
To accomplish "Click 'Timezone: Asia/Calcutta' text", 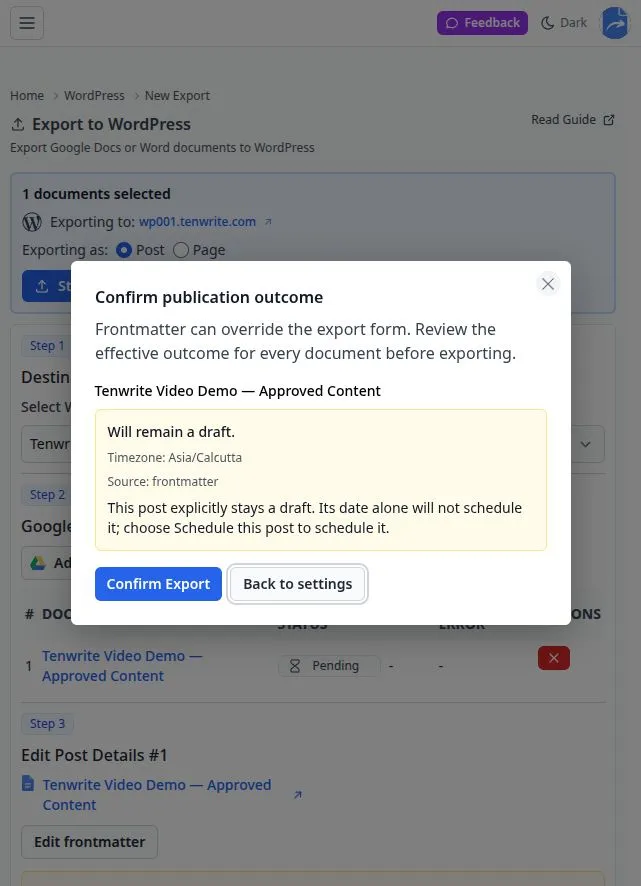I will 174,457.
